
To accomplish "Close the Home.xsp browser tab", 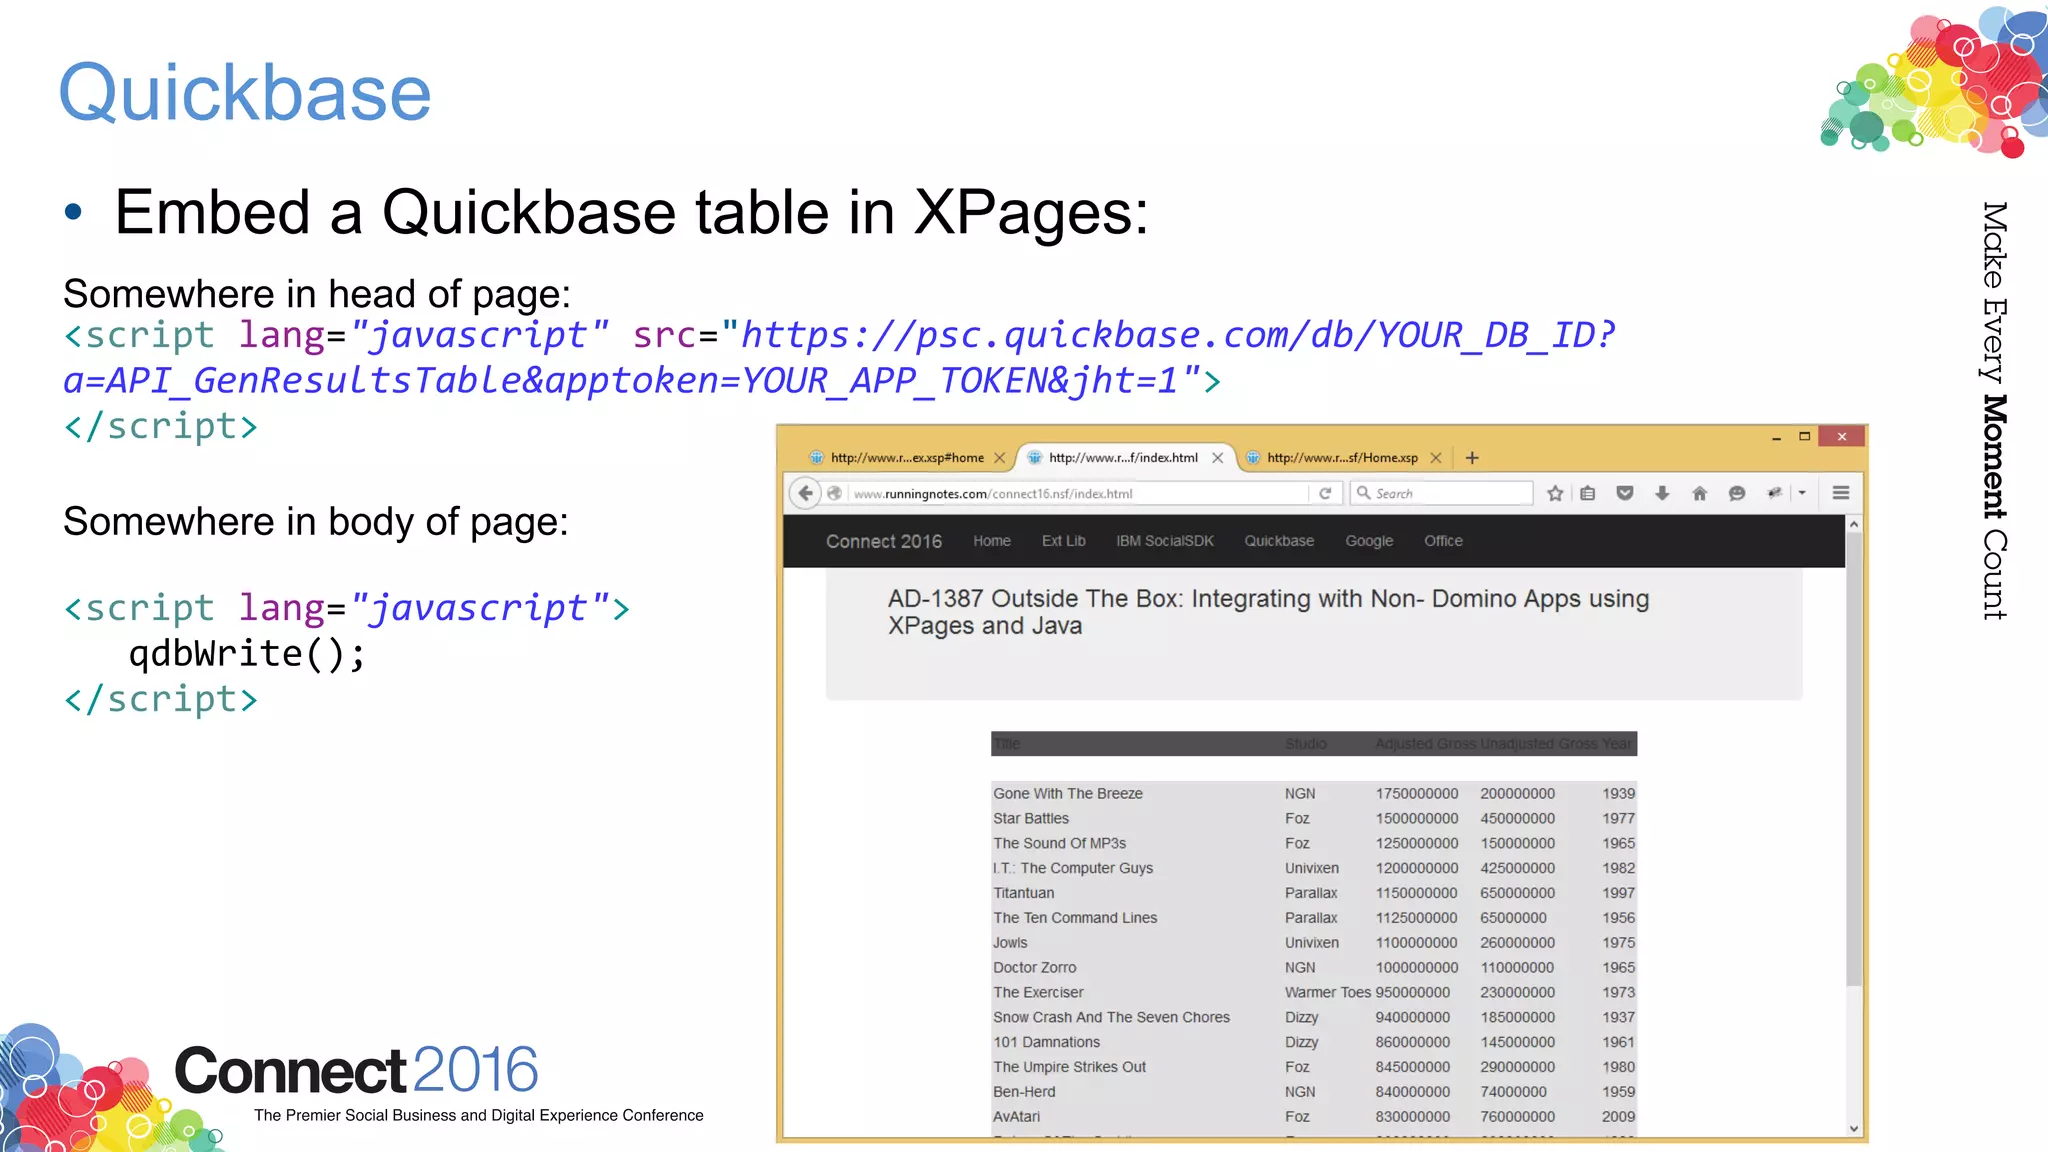I will coord(1436,458).
